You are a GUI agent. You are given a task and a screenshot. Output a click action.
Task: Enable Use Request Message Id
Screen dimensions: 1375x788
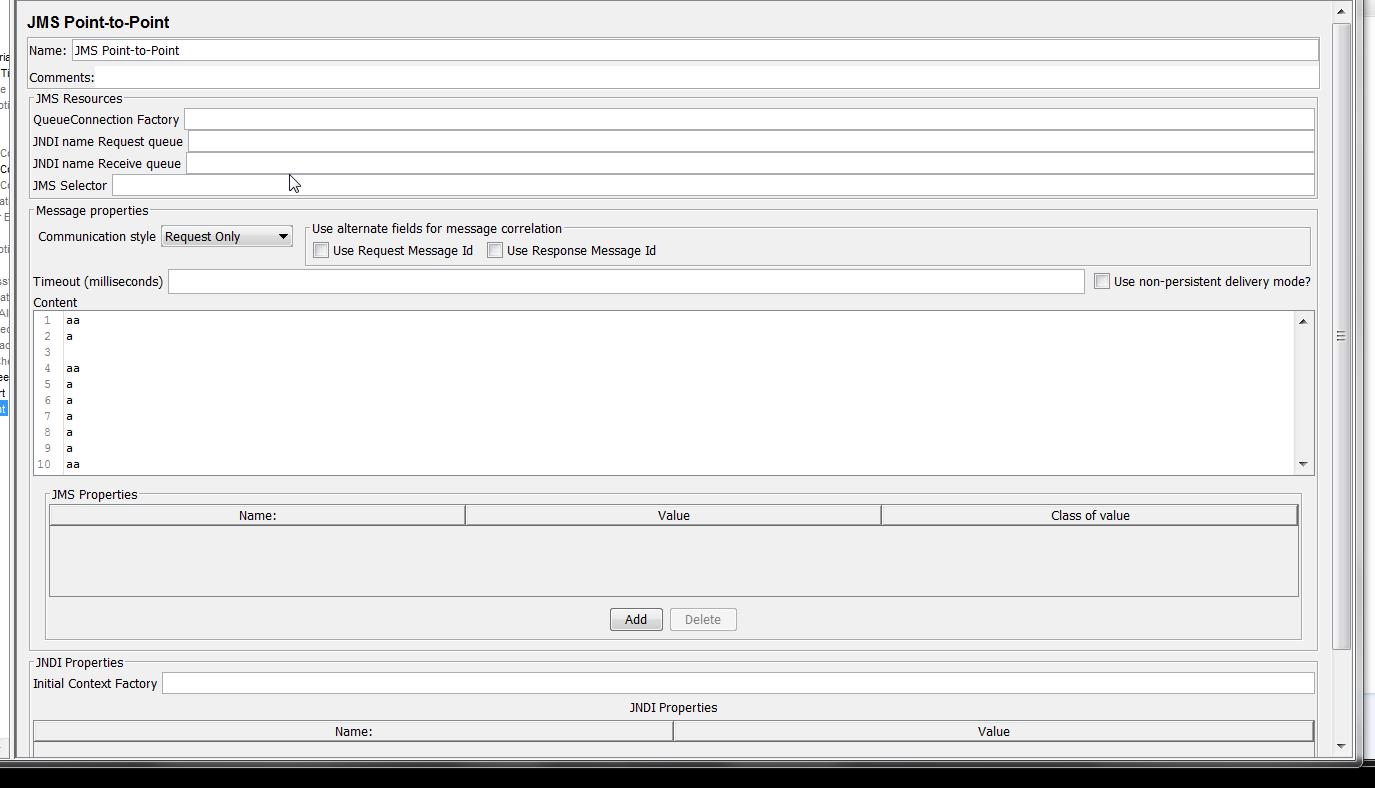[321, 250]
